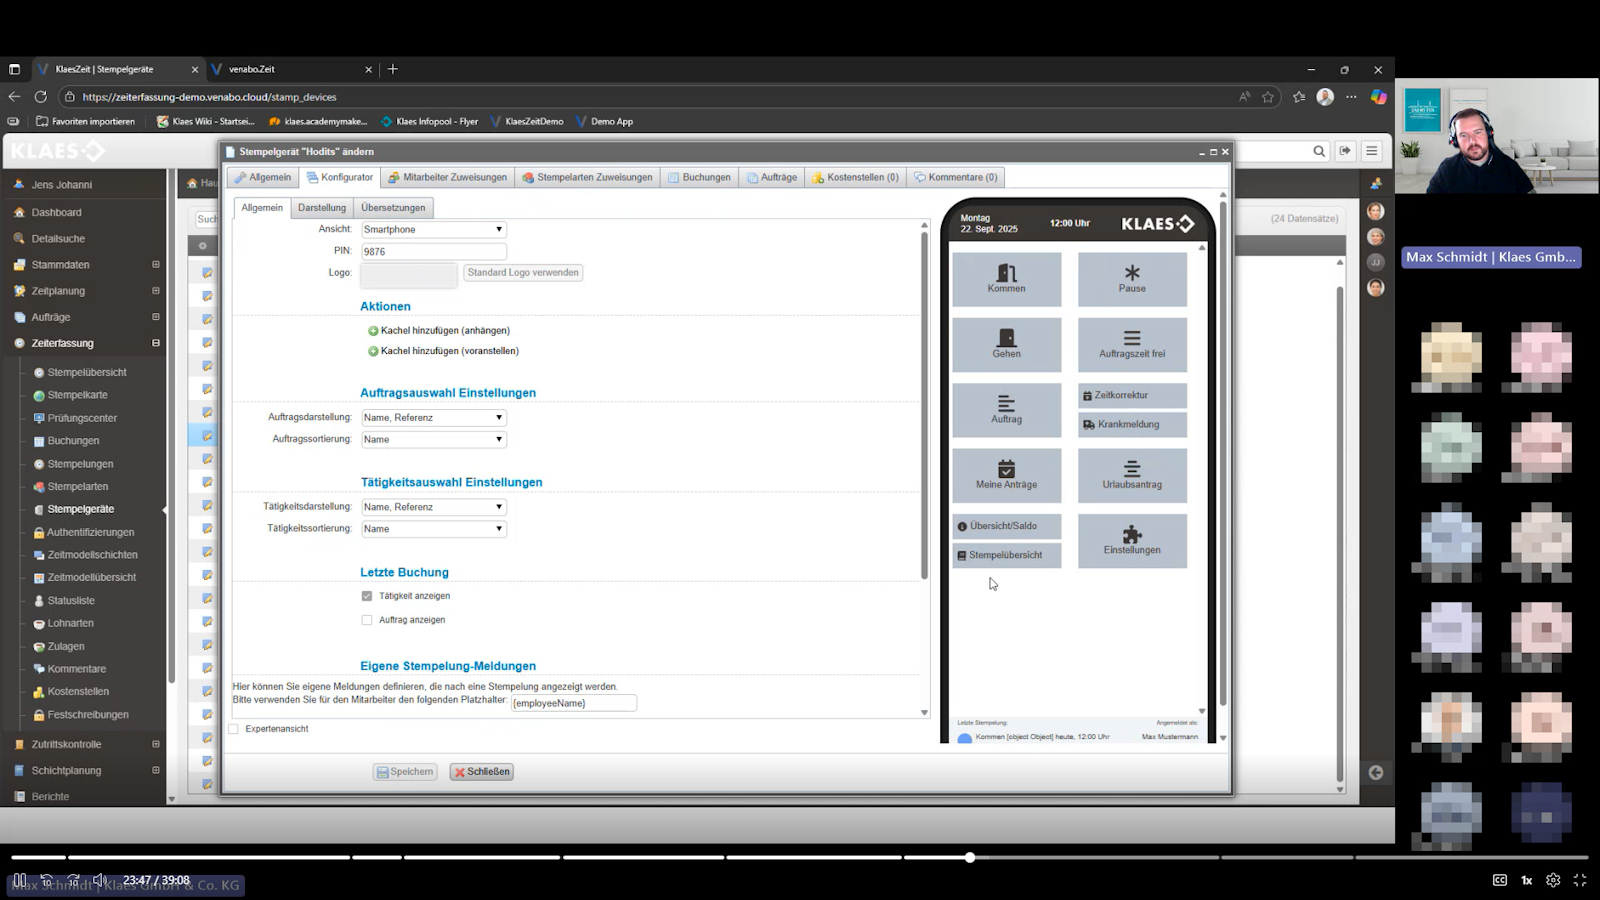Click the Schließen button
The image size is (1600, 900).
pyautogui.click(x=482, y=772)
